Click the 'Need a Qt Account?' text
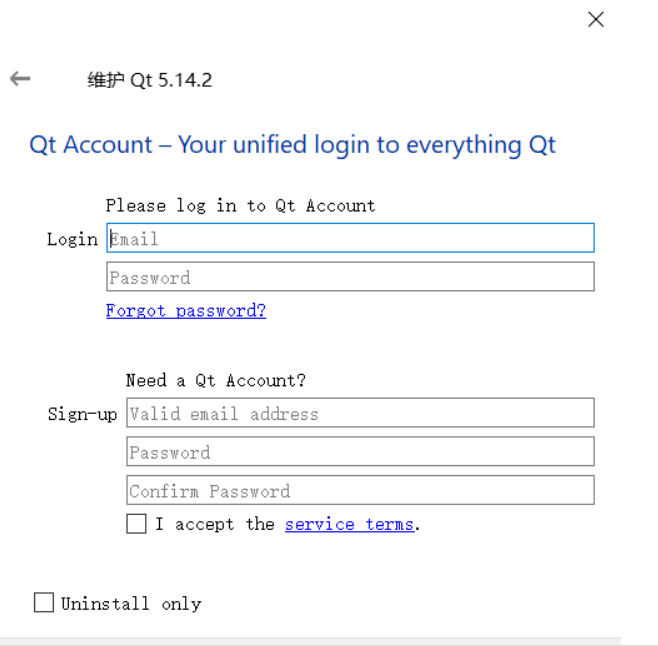 tap(215, 380)
